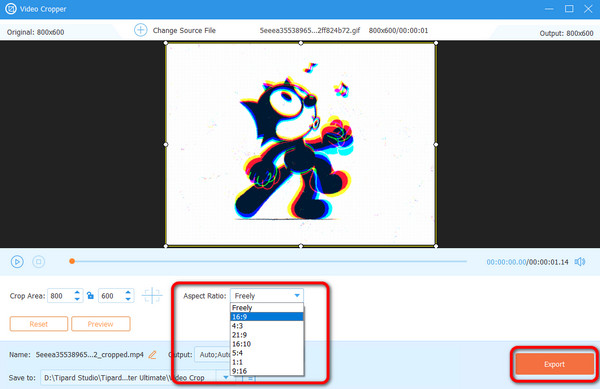Click the orange playback progress handle
The image size is (600, 389).
click(72, 261)
